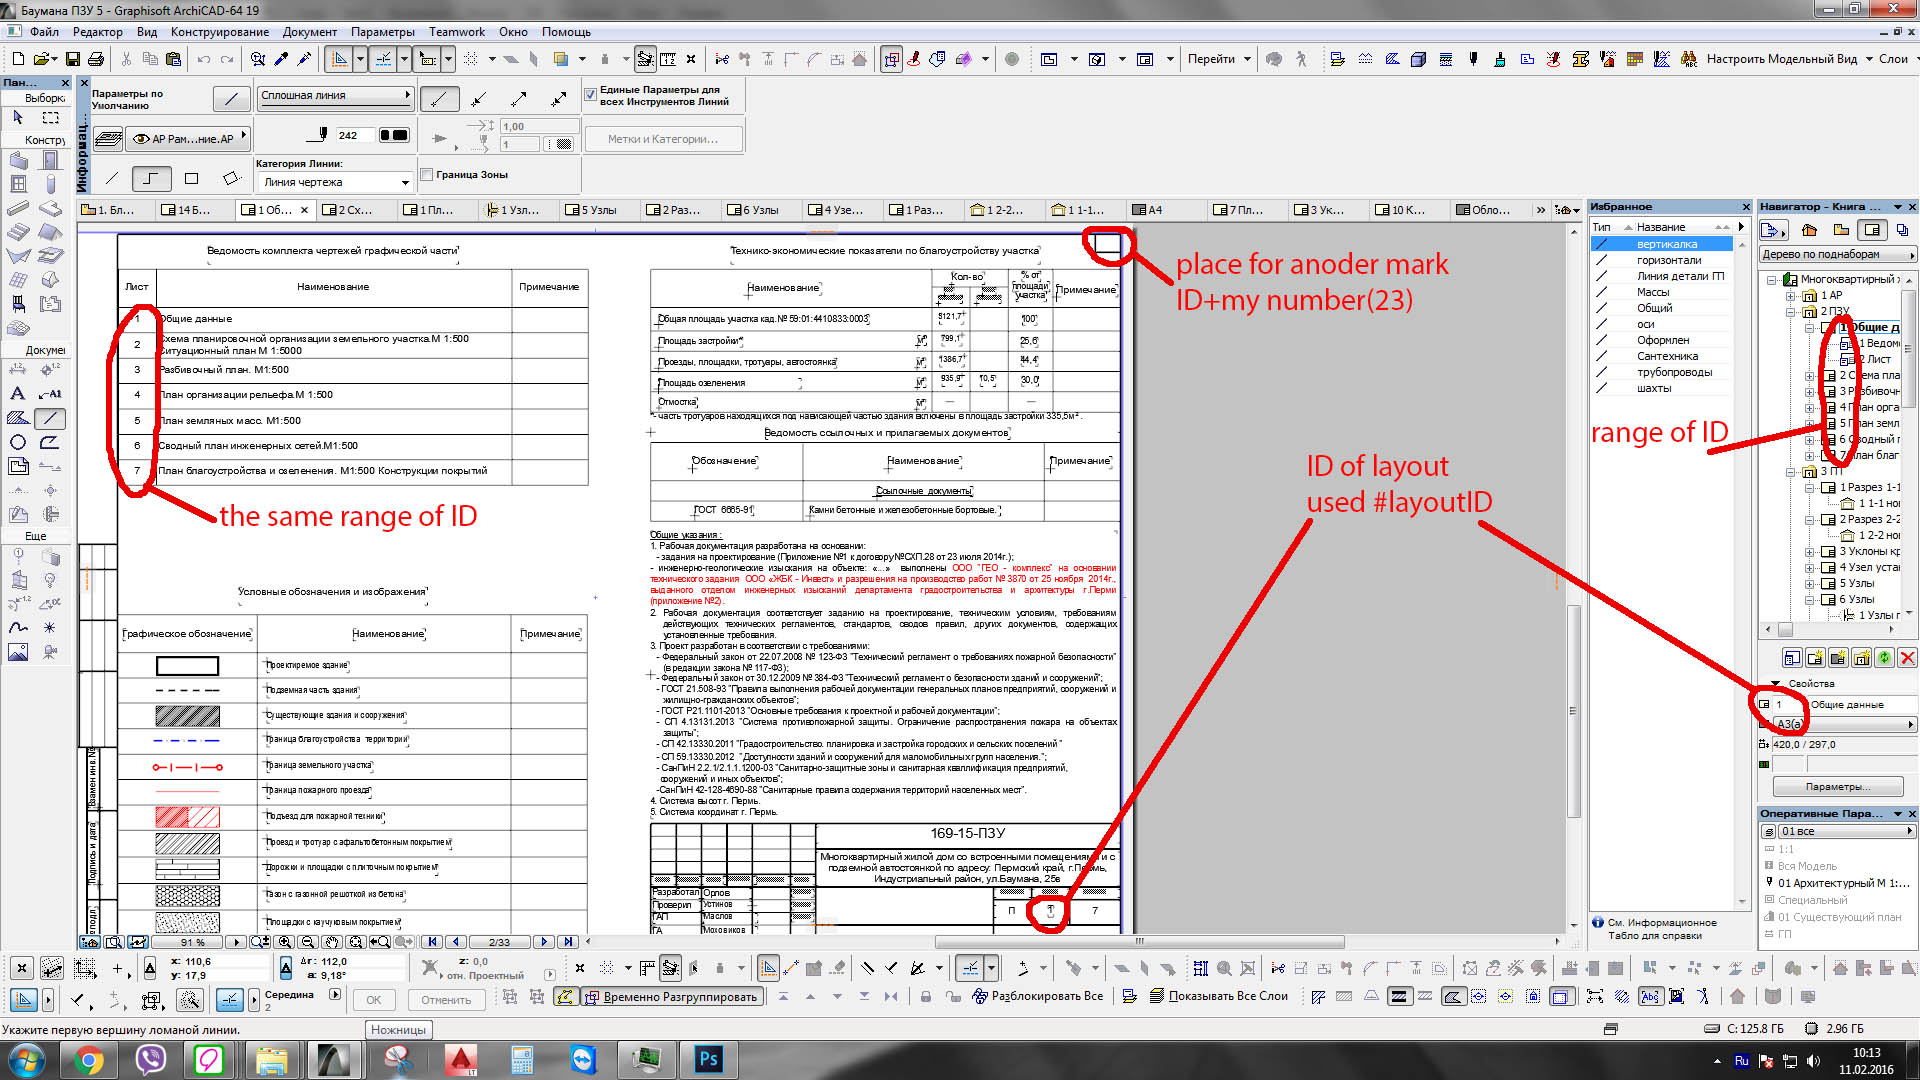1920x1080 pixels.
Task: Open the Категория Линии dropdown
Action: 334,182
